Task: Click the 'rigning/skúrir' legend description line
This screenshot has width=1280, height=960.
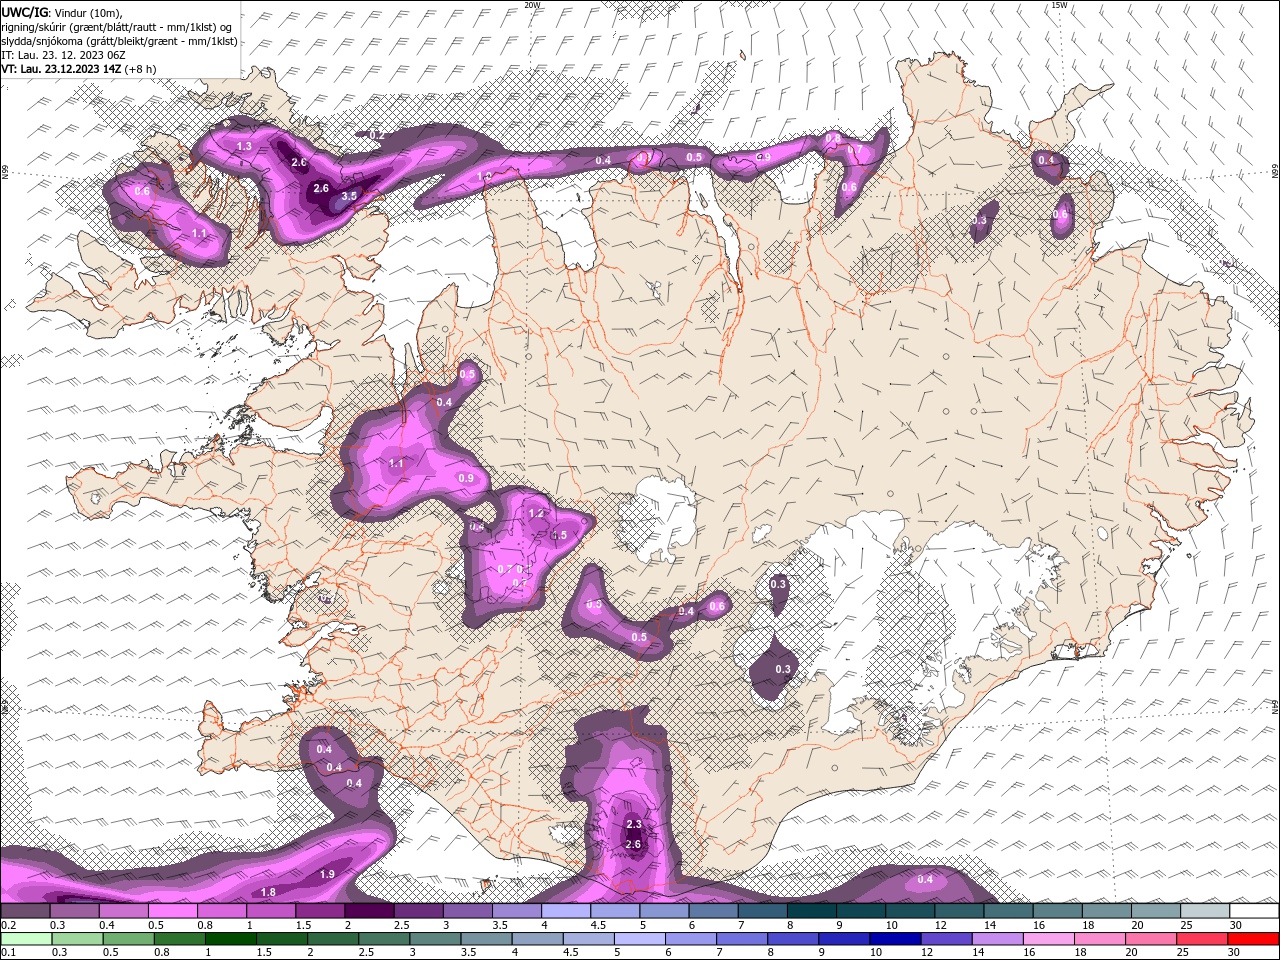Action: 118,26
